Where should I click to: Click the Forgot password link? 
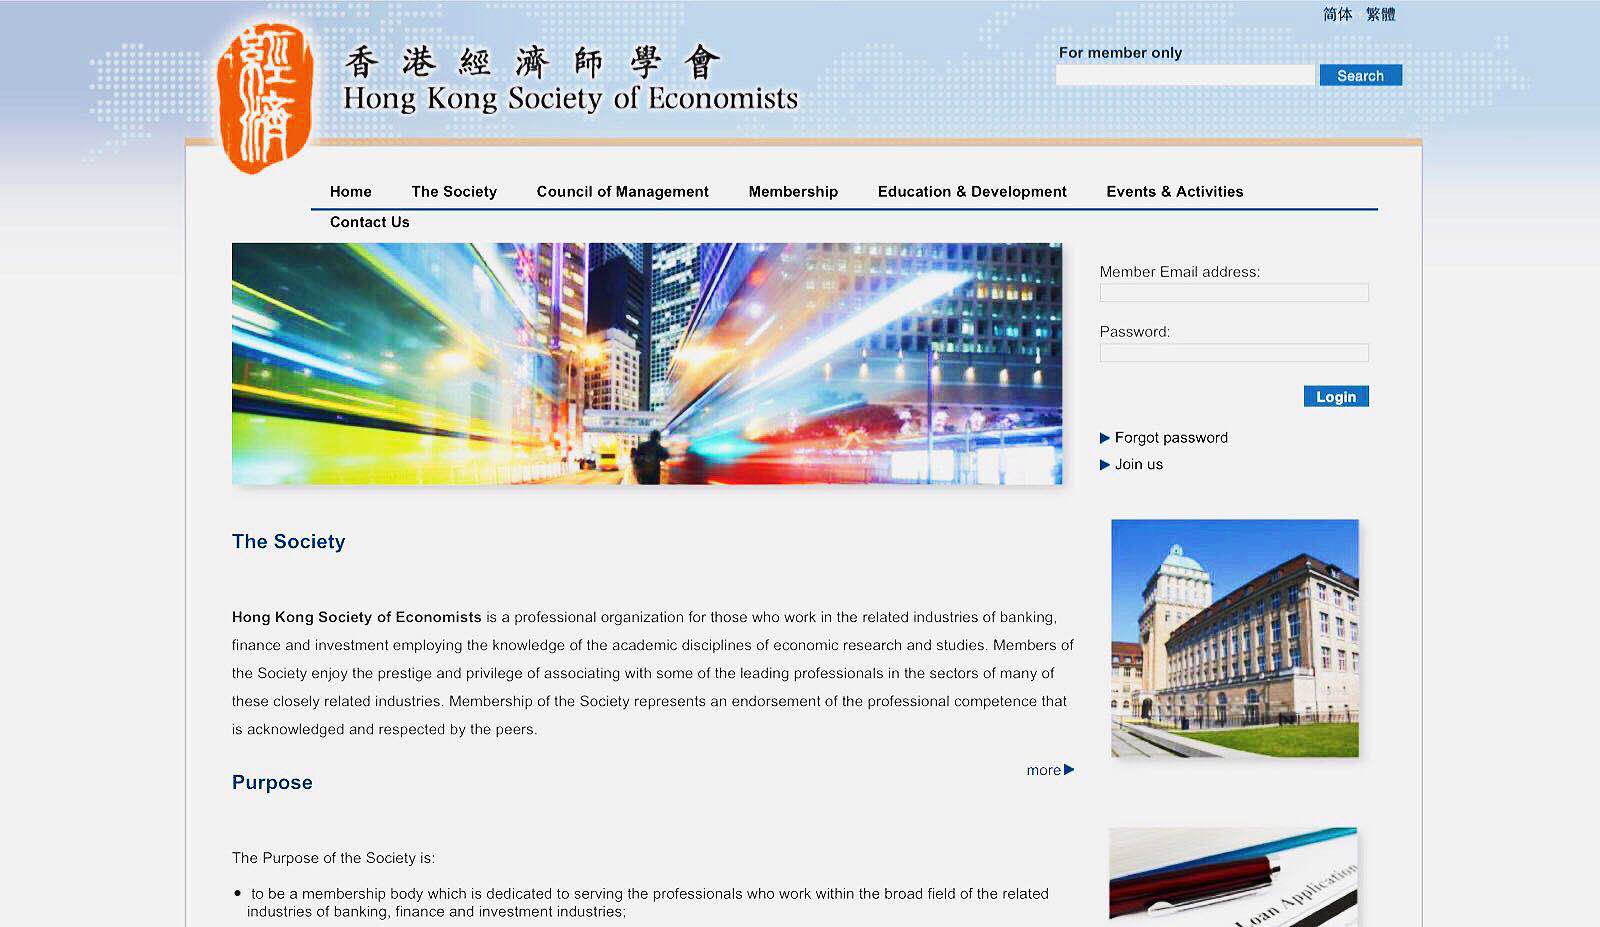click(x=1171, y=438)
